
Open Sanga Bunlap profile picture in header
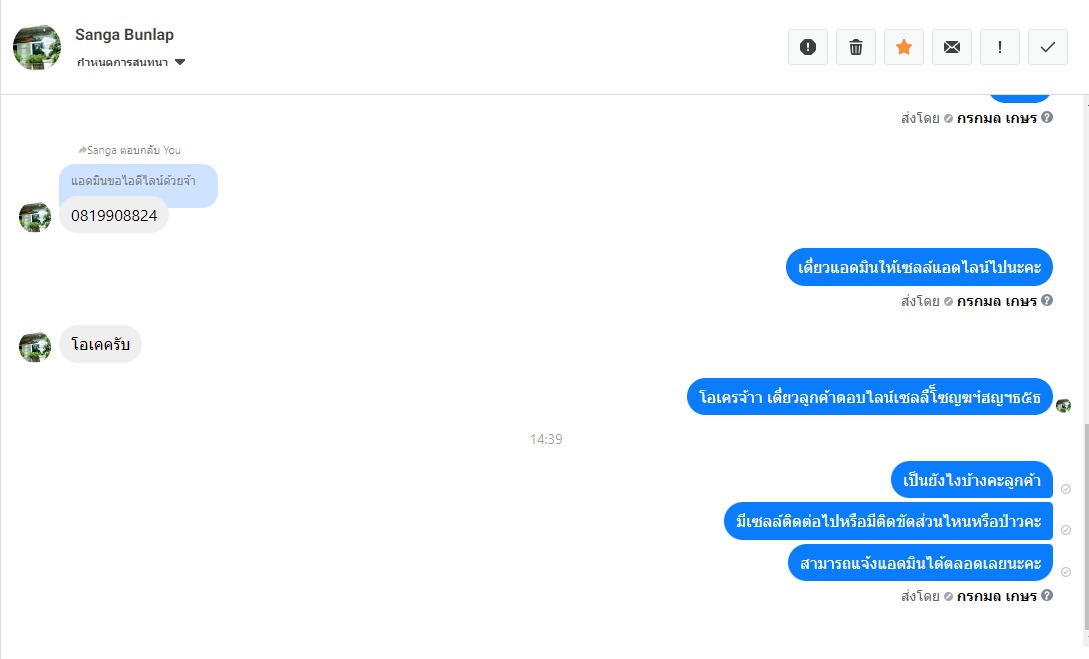pos(37,47)
